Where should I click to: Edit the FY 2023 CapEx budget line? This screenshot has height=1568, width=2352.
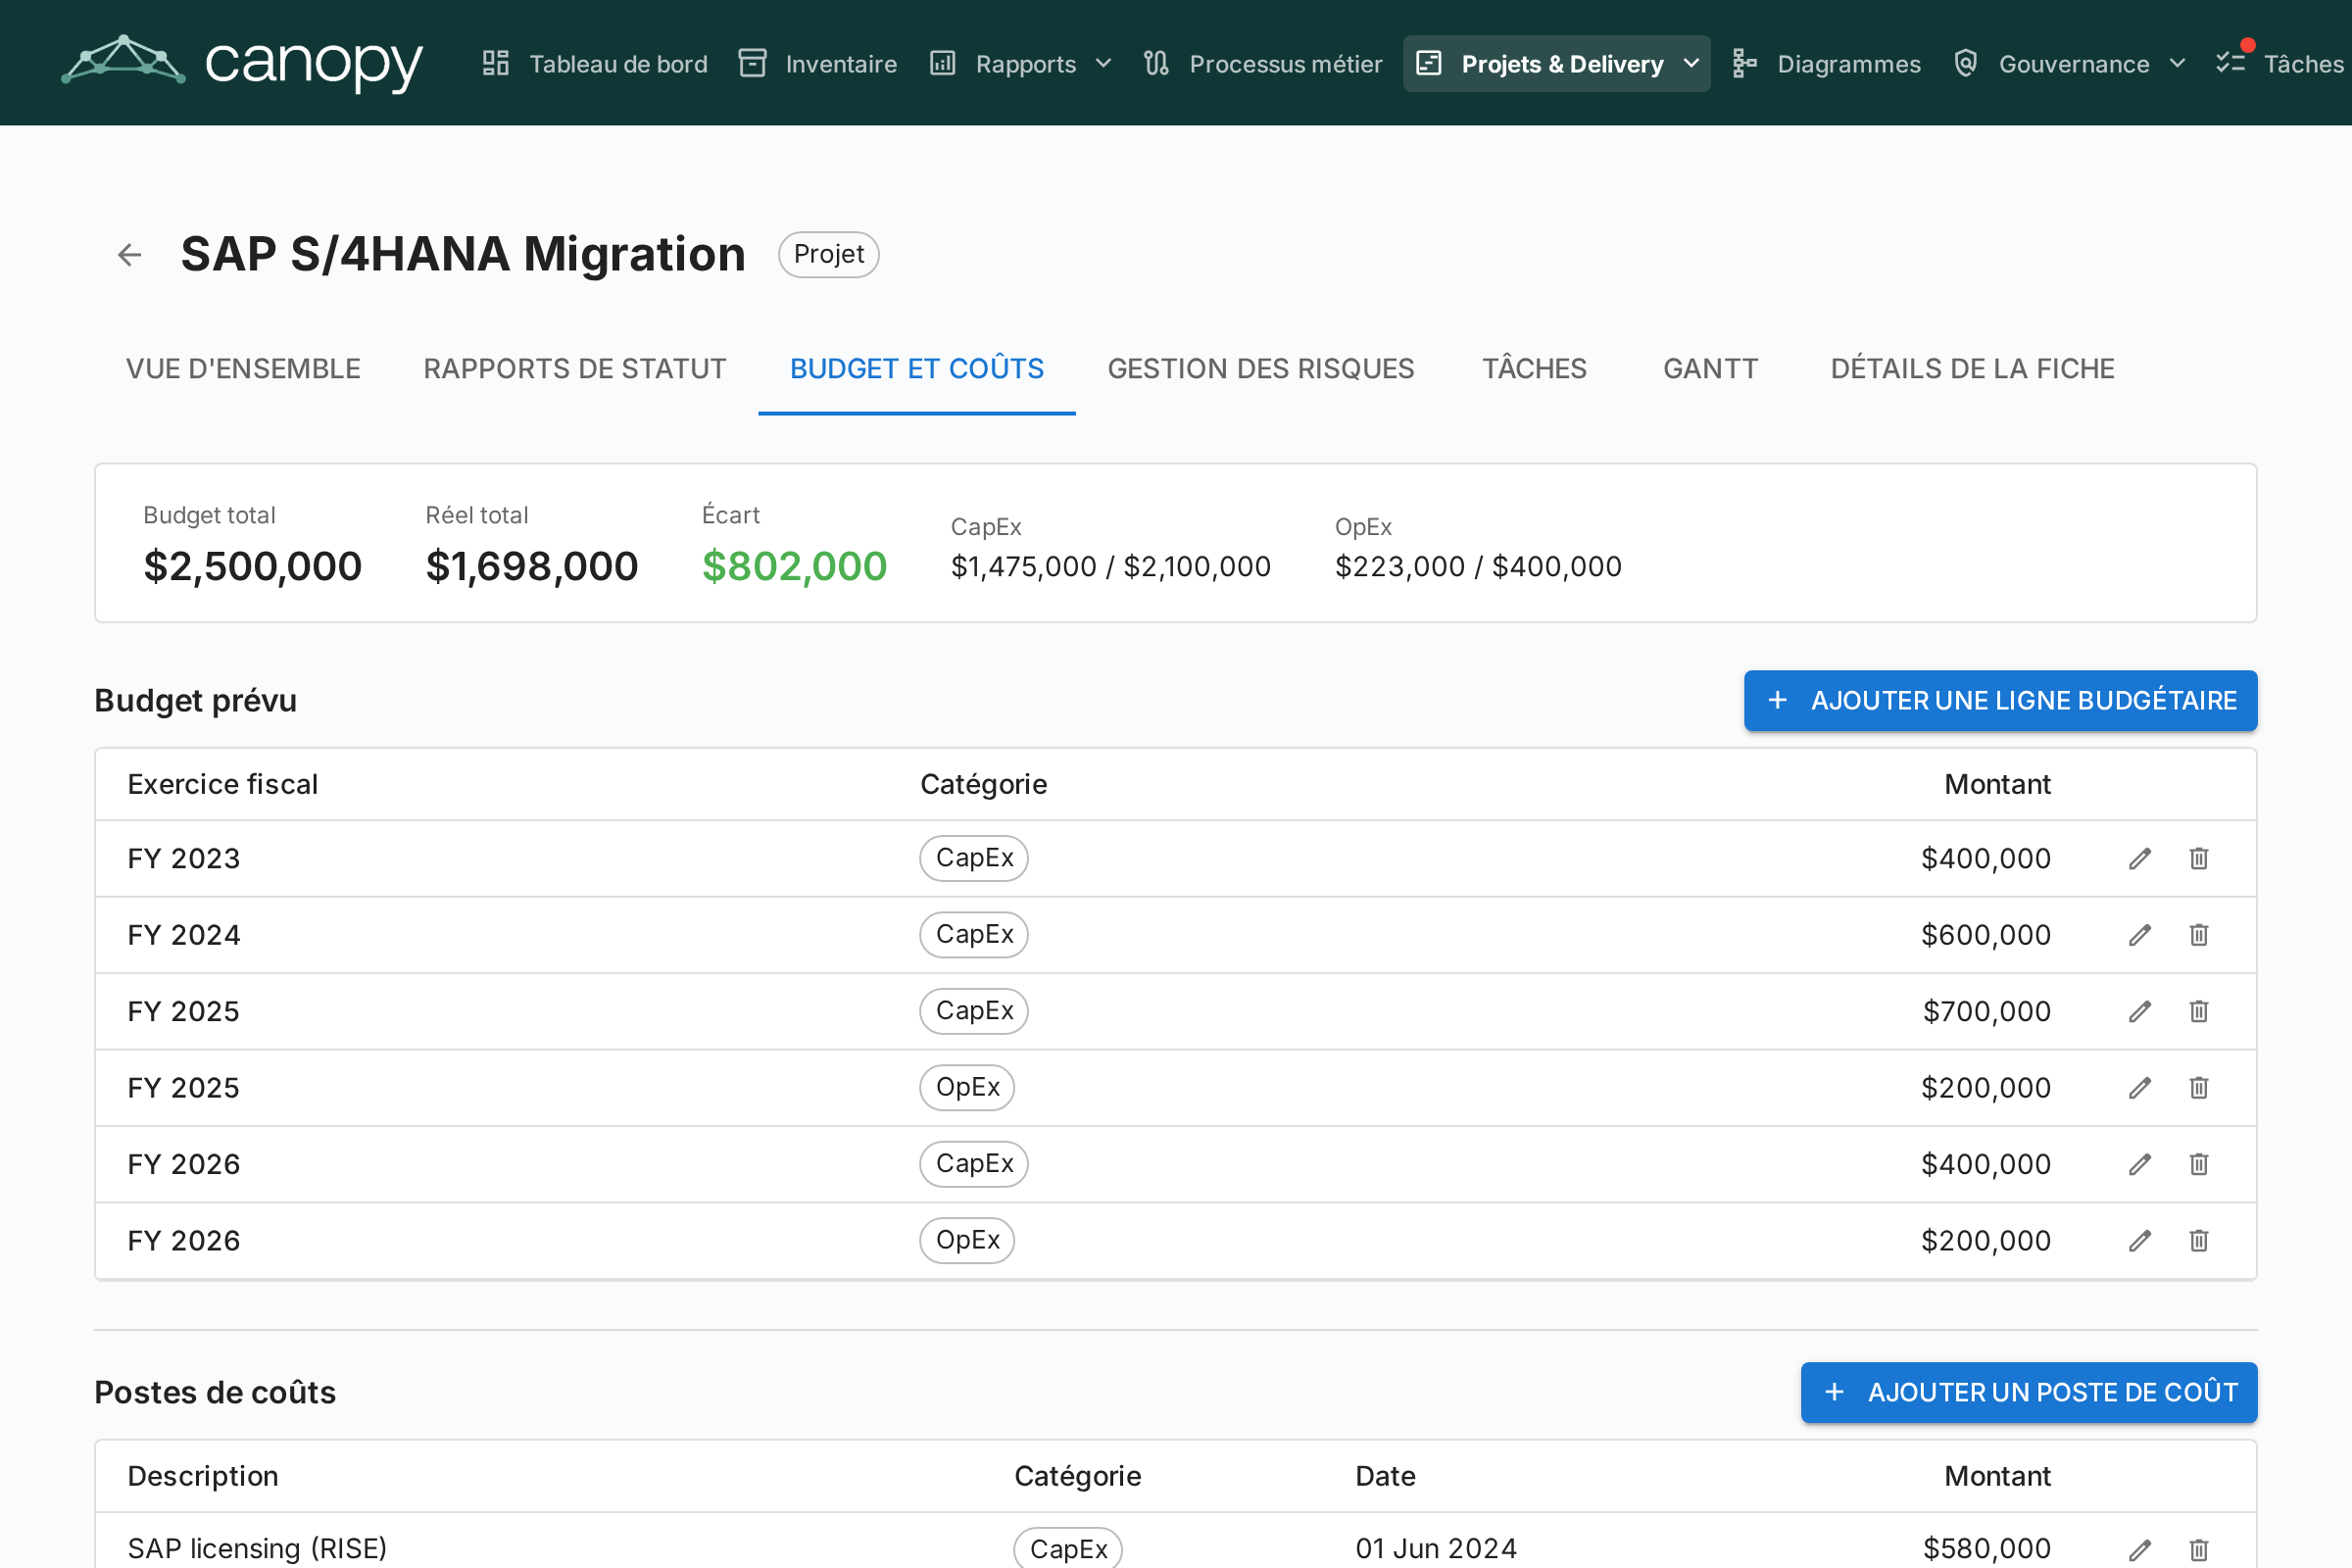coord(2140,859)
